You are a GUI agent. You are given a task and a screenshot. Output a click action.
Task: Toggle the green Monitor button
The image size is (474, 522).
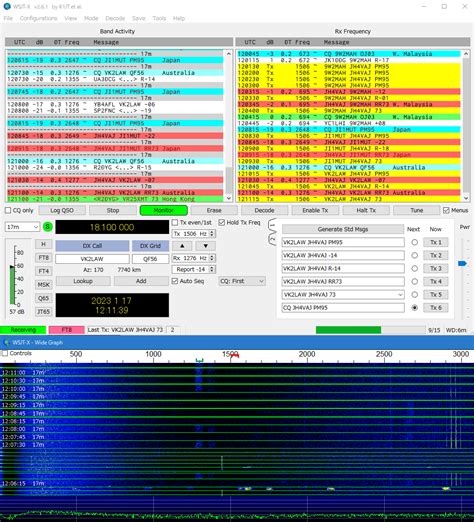point(163,210)
